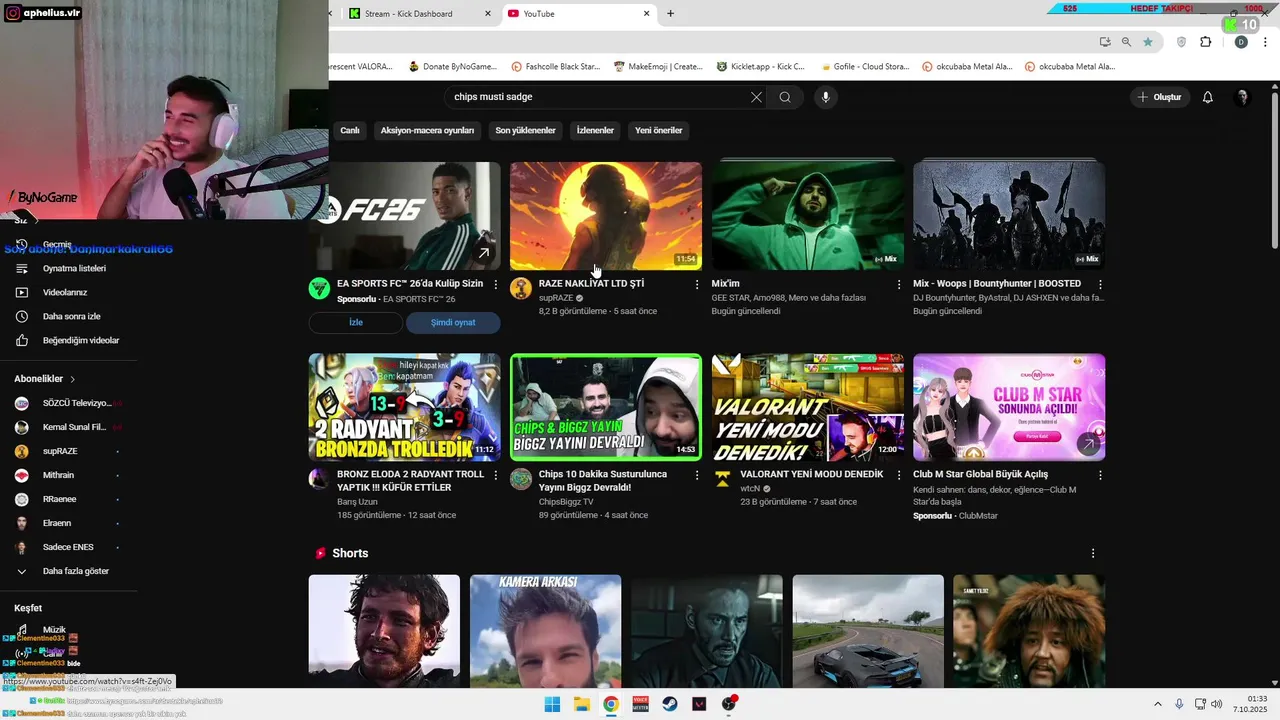Viewport: 1280px width, 720px height.
Task: Open the Shorts section options menu
Action: point(1093,553)
